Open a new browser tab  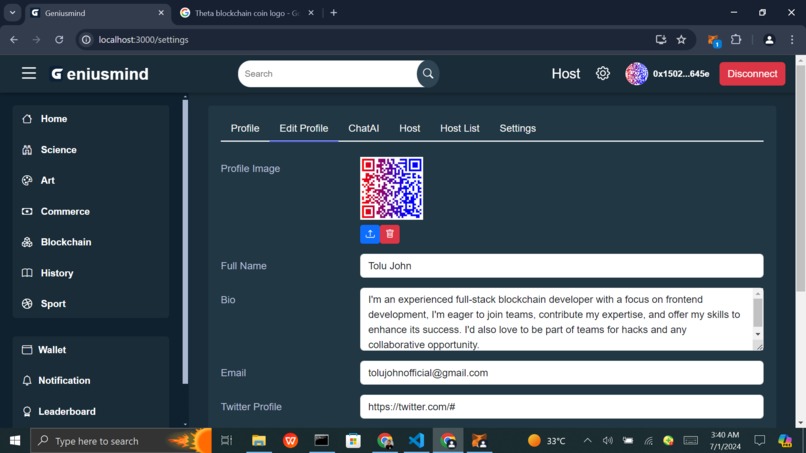(334, 13)
